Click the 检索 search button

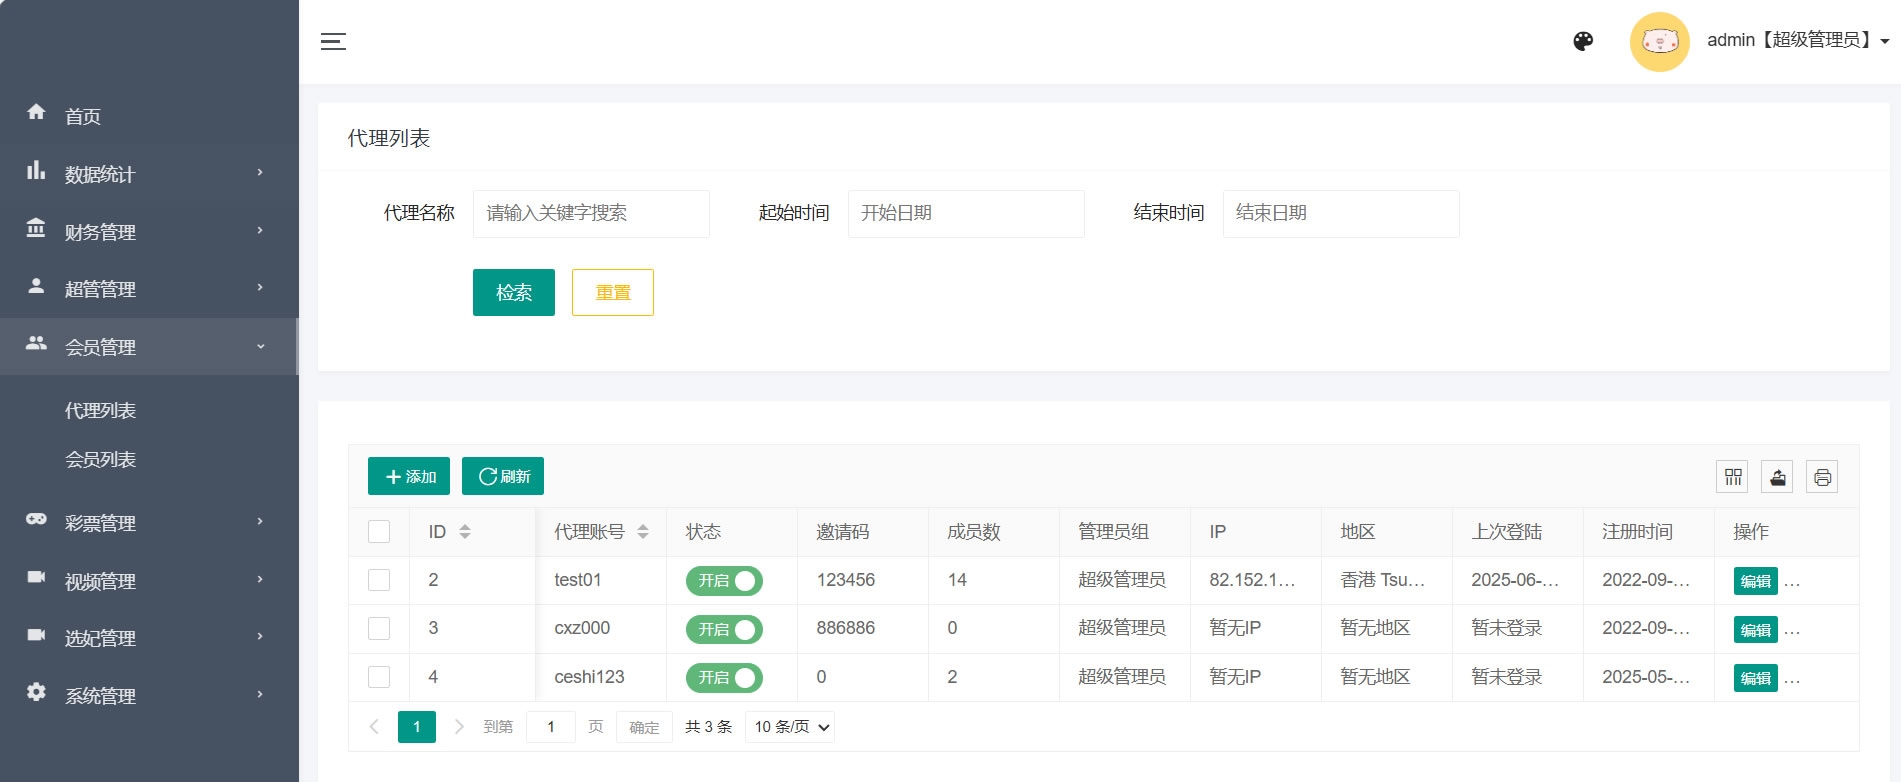click(x=513, y=293)
